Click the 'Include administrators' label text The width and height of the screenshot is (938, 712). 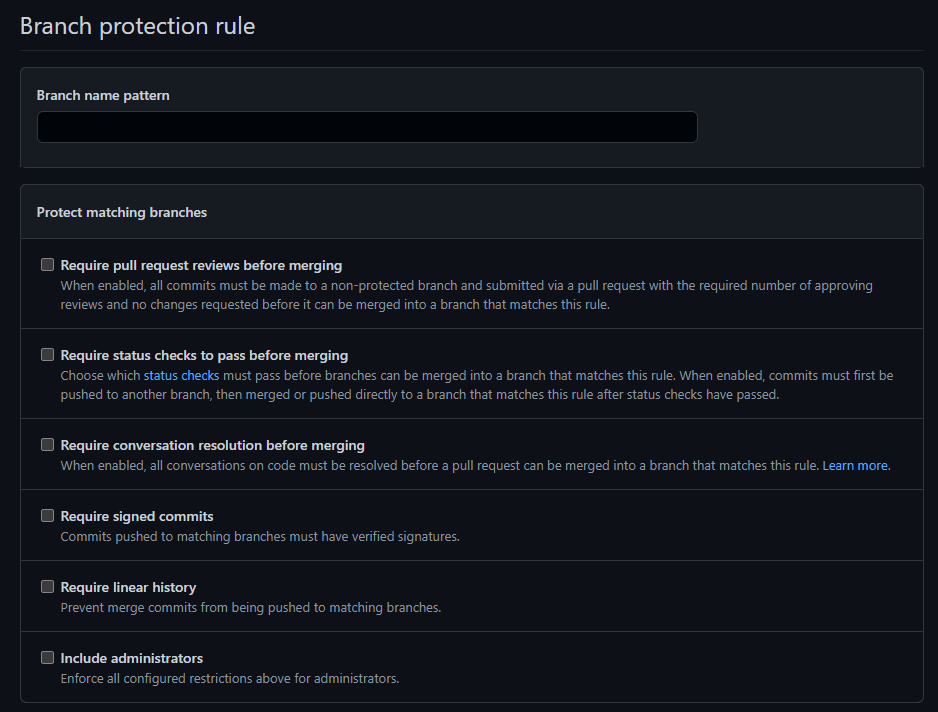(x=131, y=658)
